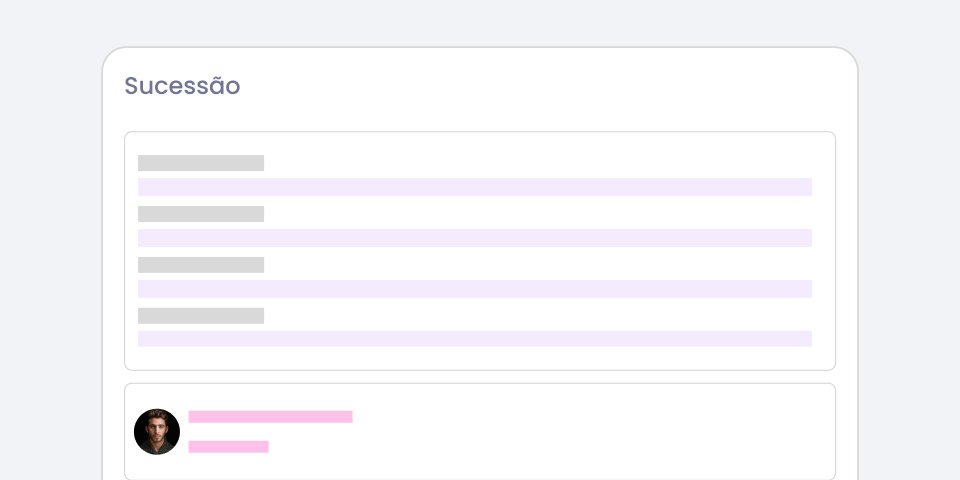Viewport: 960px width, 480px height.
Task: Click blank space right of second gray label
Action: [540, 214]
